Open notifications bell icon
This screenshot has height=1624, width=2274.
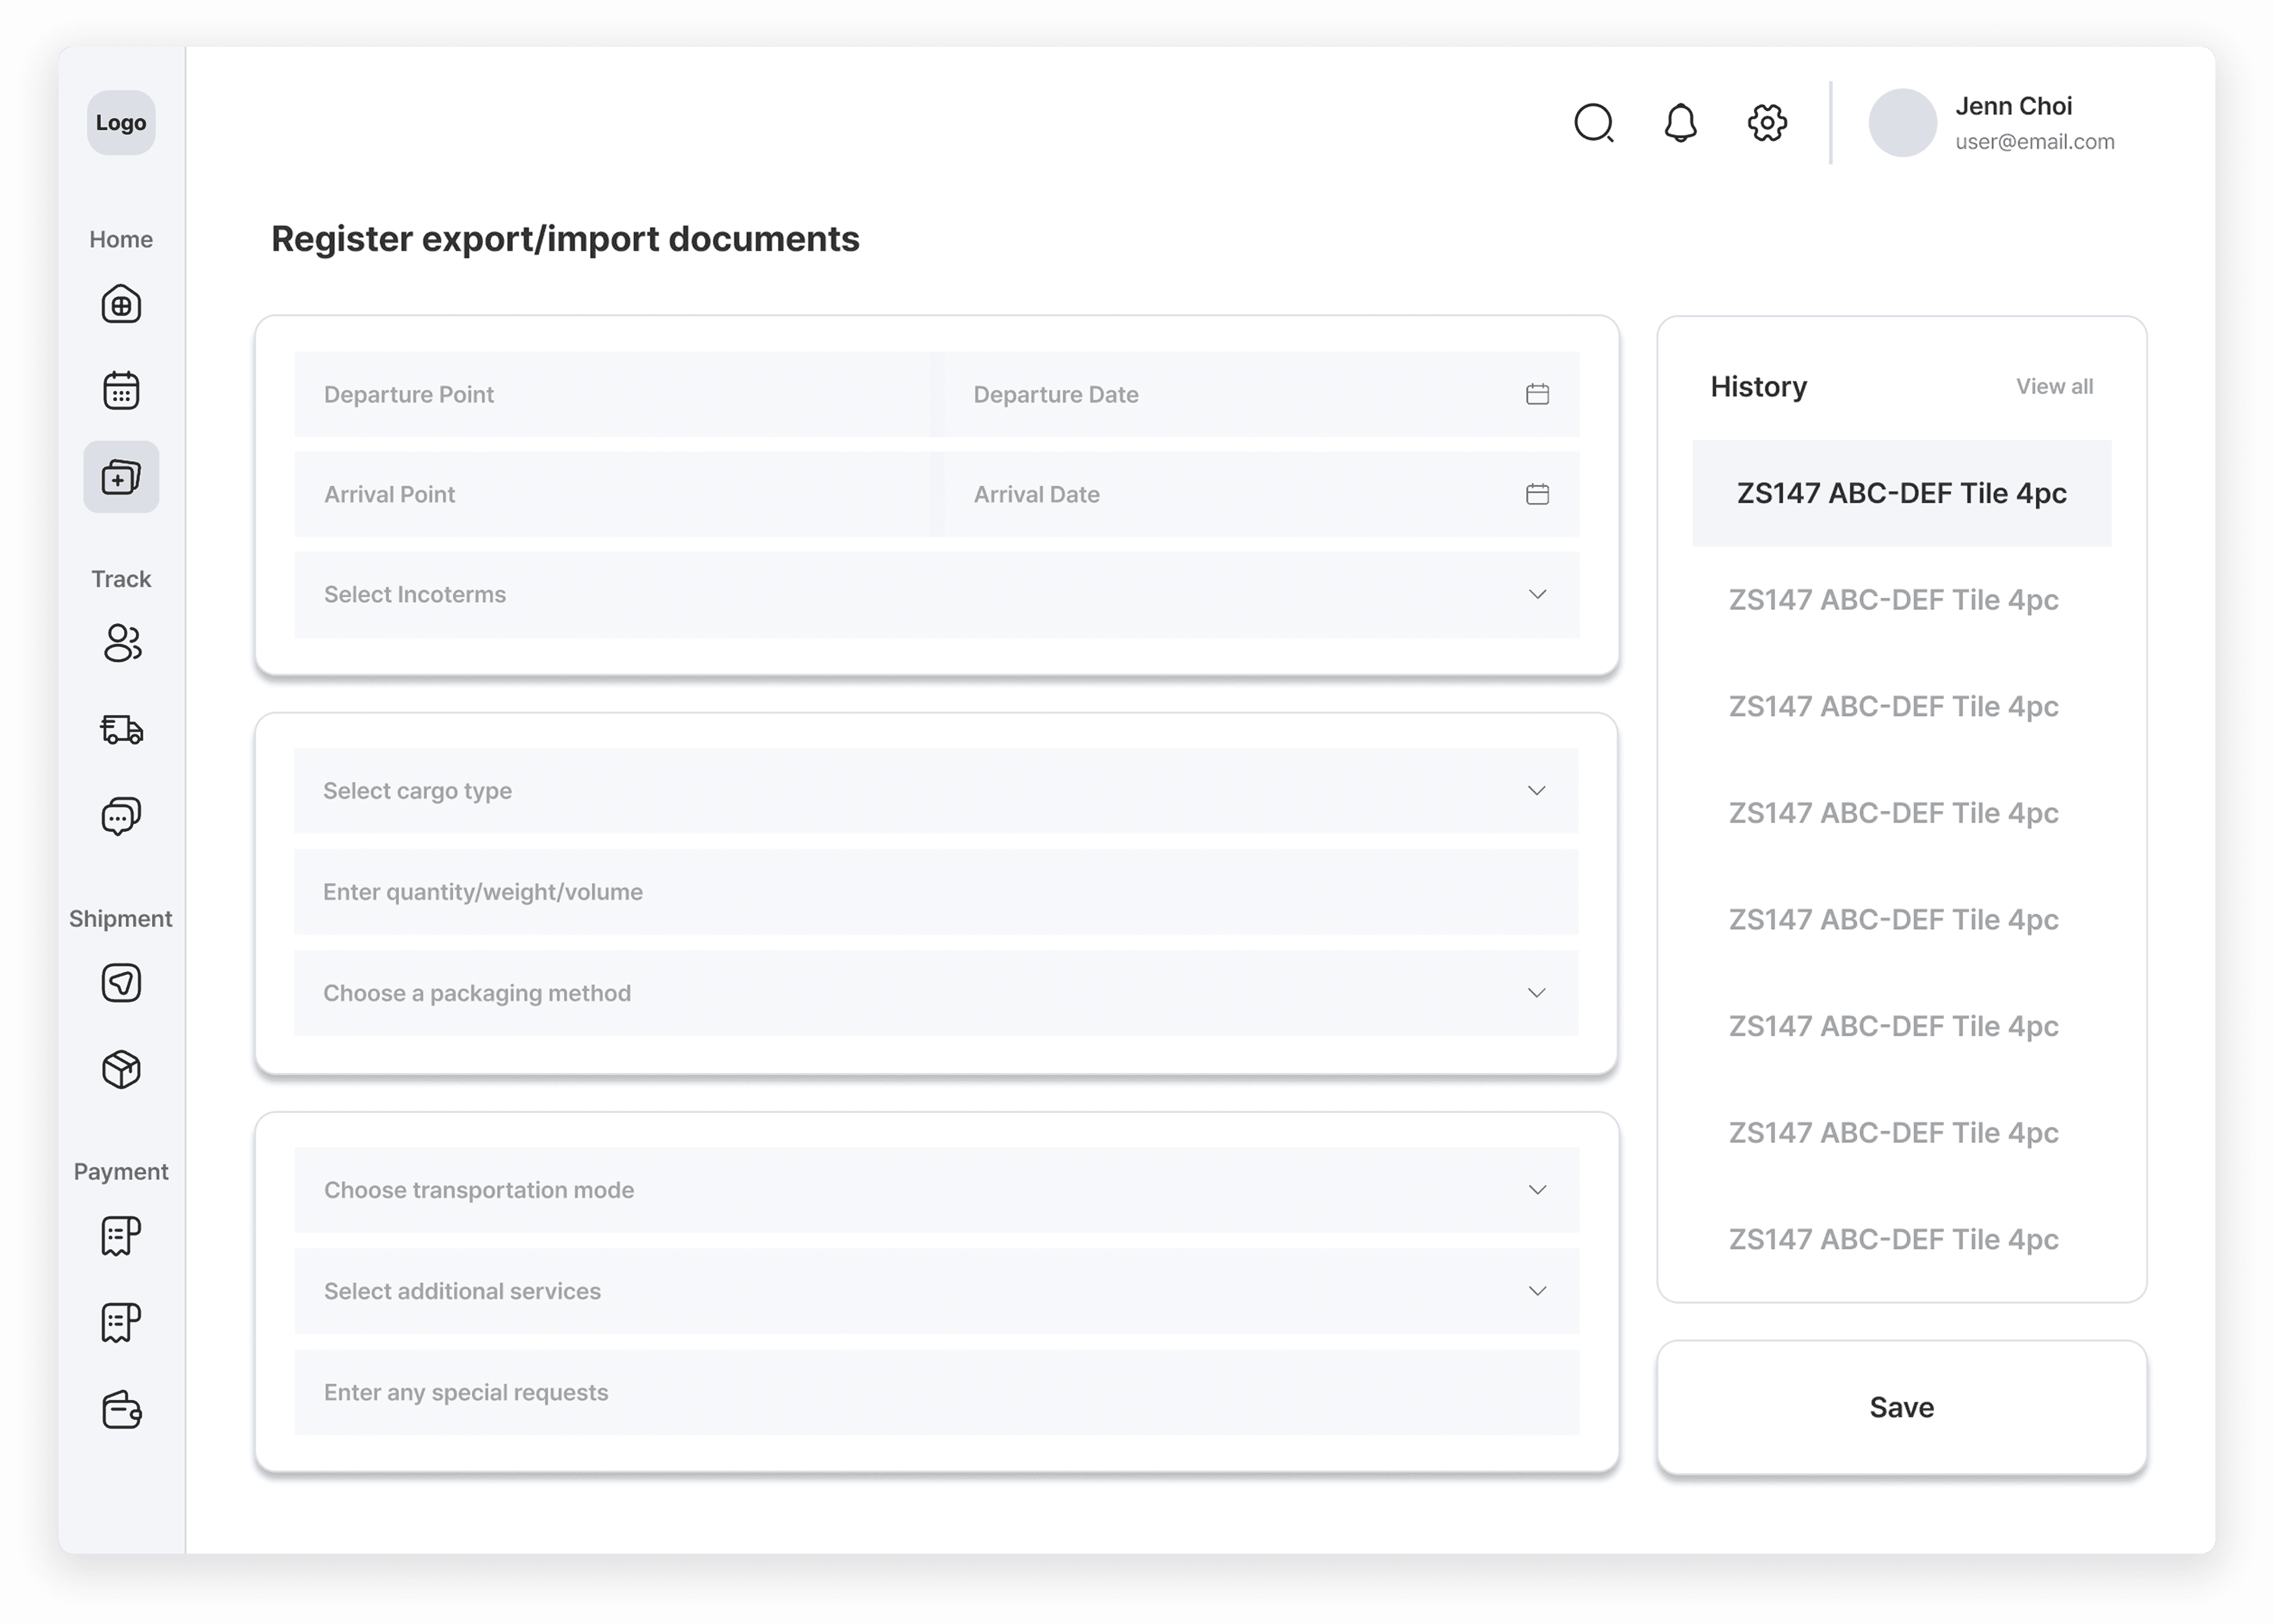click(x=1680, y=123)
